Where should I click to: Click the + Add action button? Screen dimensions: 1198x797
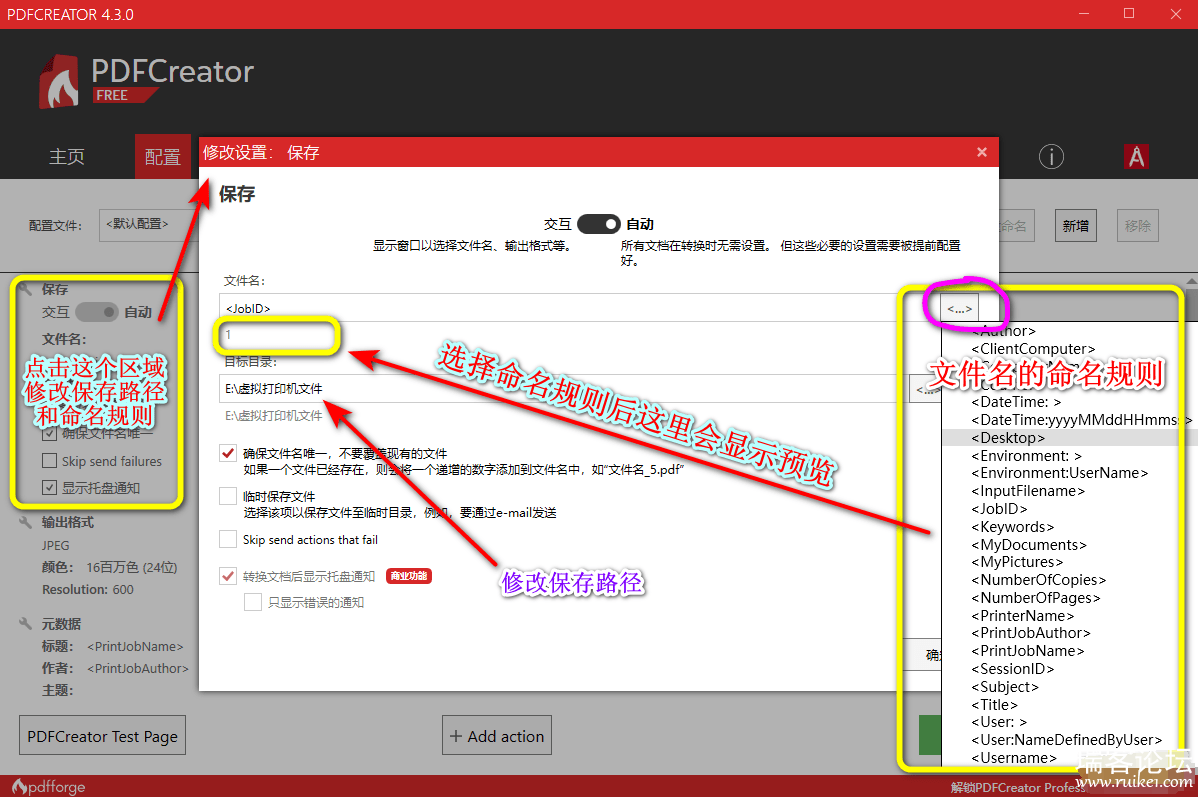pos(497,735)
